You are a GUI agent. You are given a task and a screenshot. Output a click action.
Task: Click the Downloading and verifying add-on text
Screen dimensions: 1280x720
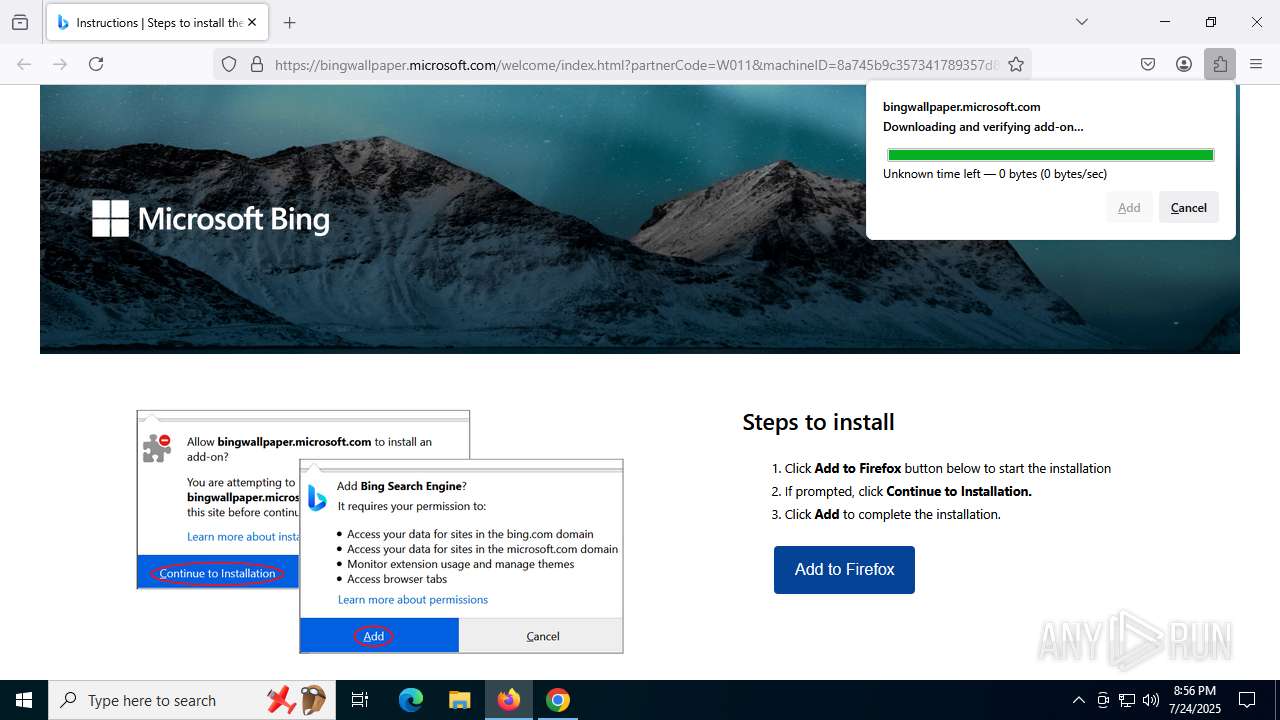pos(983,127)
